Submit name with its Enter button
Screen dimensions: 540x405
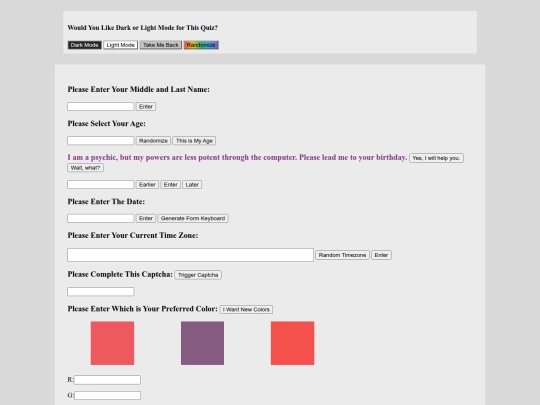coord(146,106)
